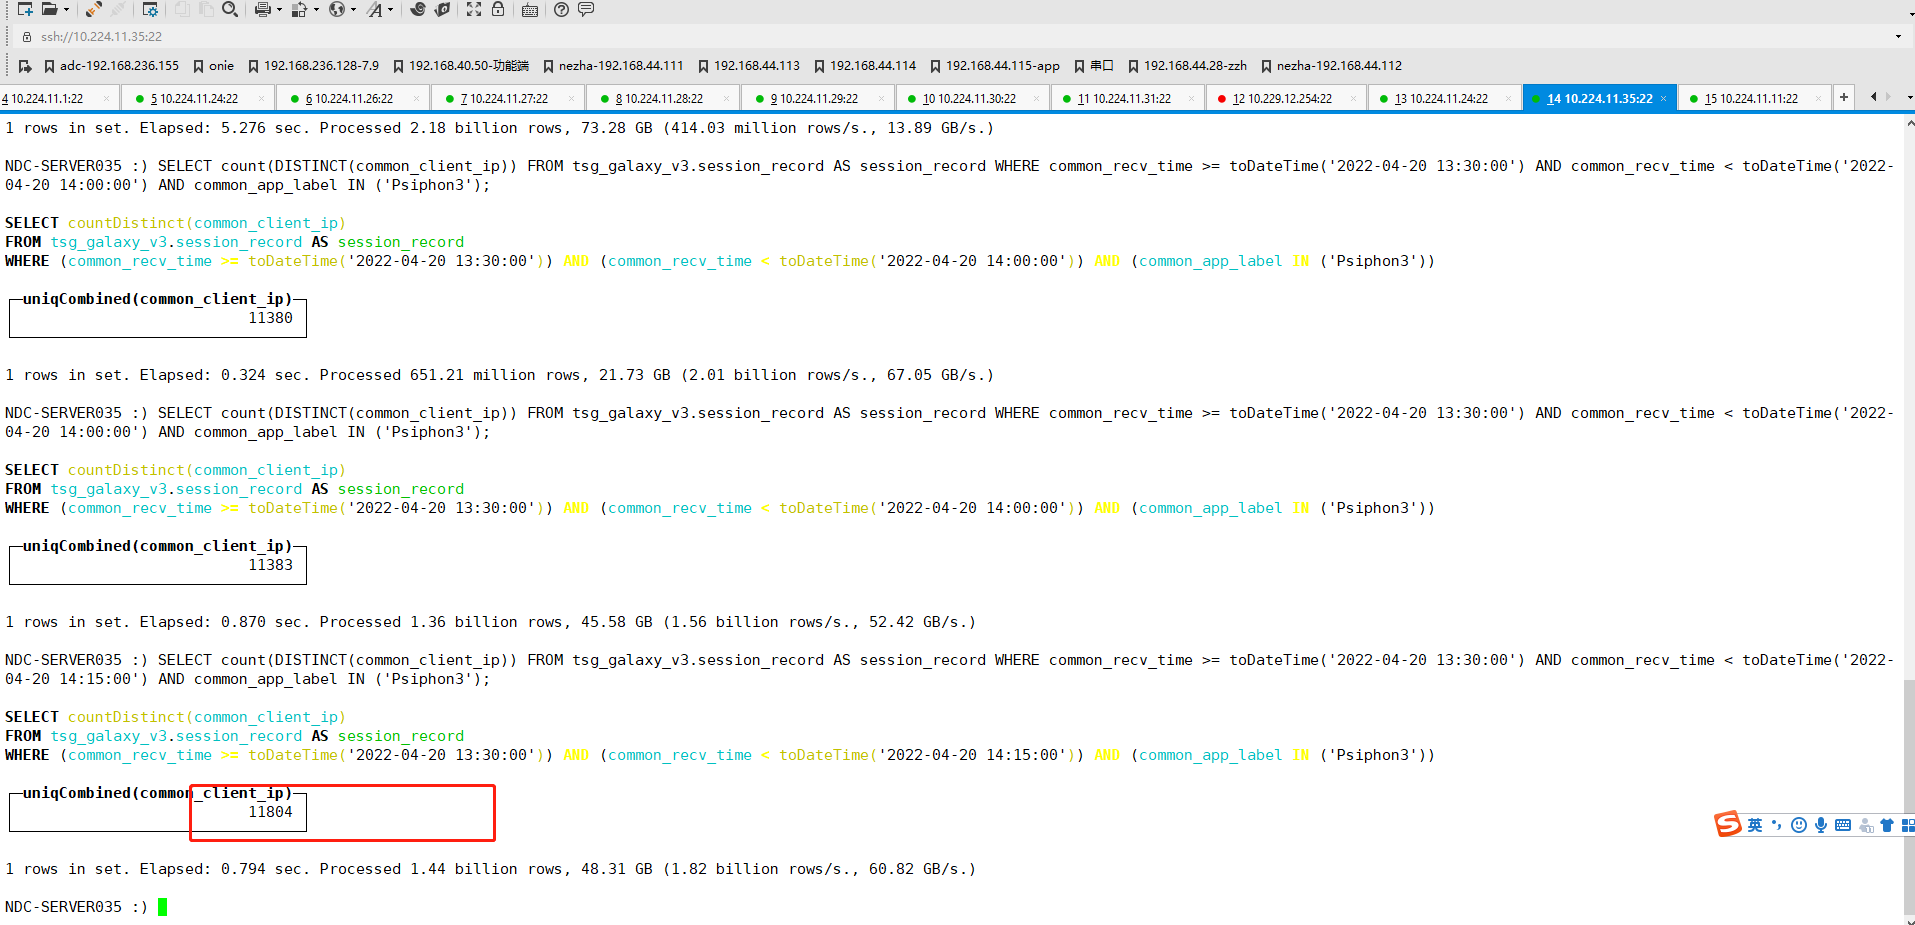Toggle Sogou English/Chinese input mode

1755,825
